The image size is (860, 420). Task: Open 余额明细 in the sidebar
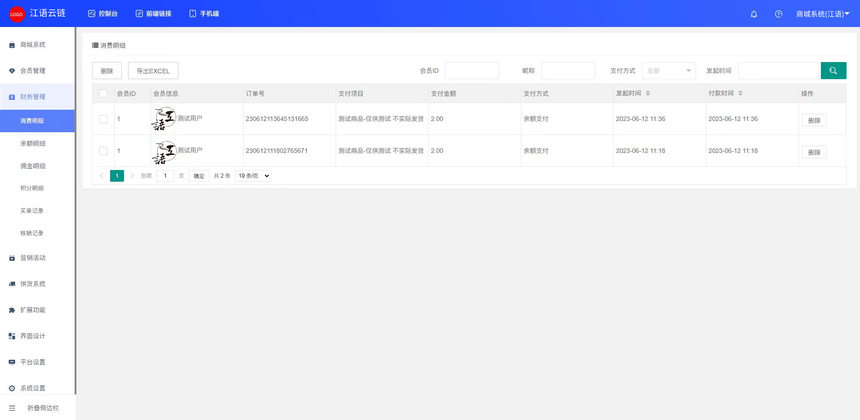pos(32,143)
